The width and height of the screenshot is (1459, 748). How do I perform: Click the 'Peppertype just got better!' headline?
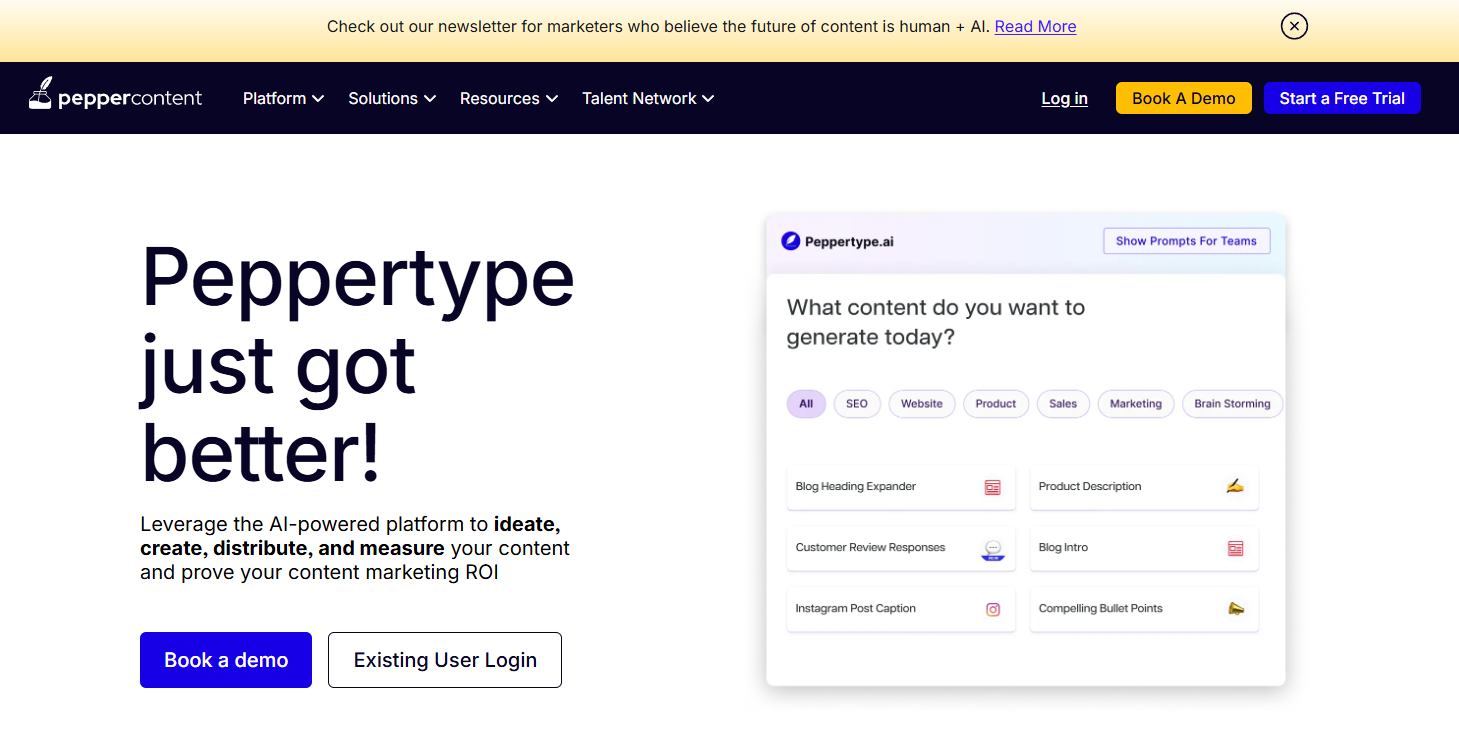358,363
